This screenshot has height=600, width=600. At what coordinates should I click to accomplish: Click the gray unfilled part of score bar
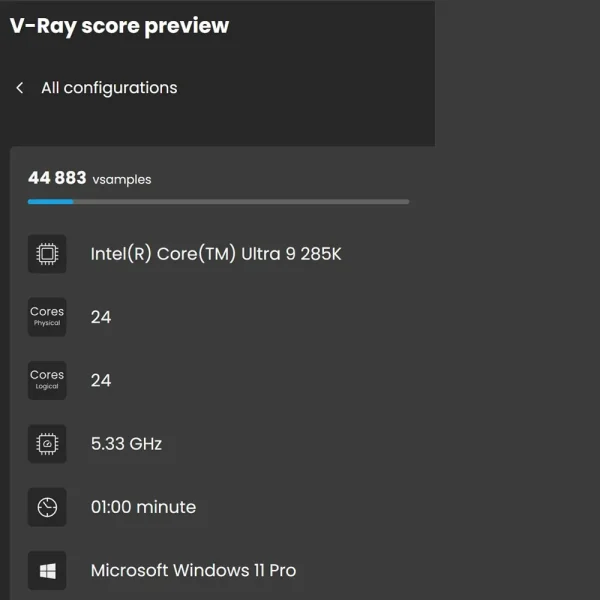(x=240, y=201)
